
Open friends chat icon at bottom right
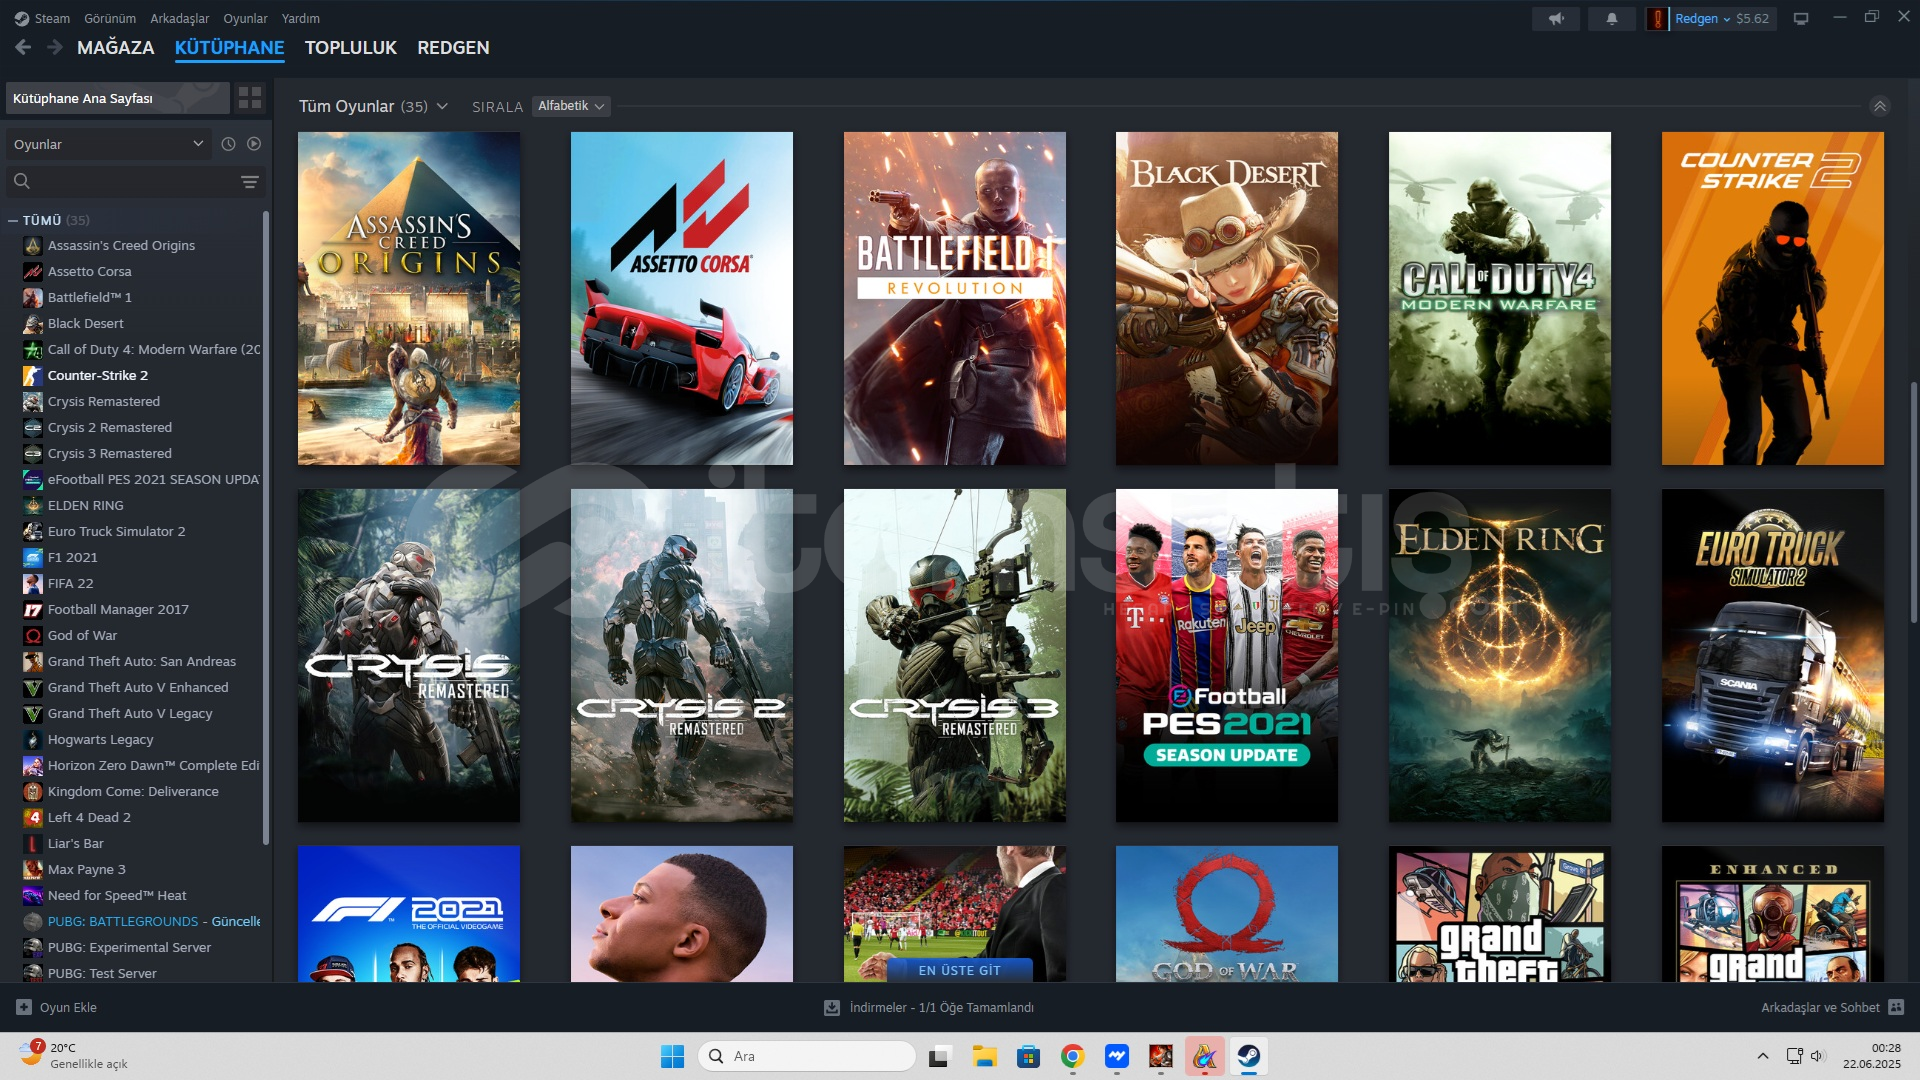coord(1896,1007)
